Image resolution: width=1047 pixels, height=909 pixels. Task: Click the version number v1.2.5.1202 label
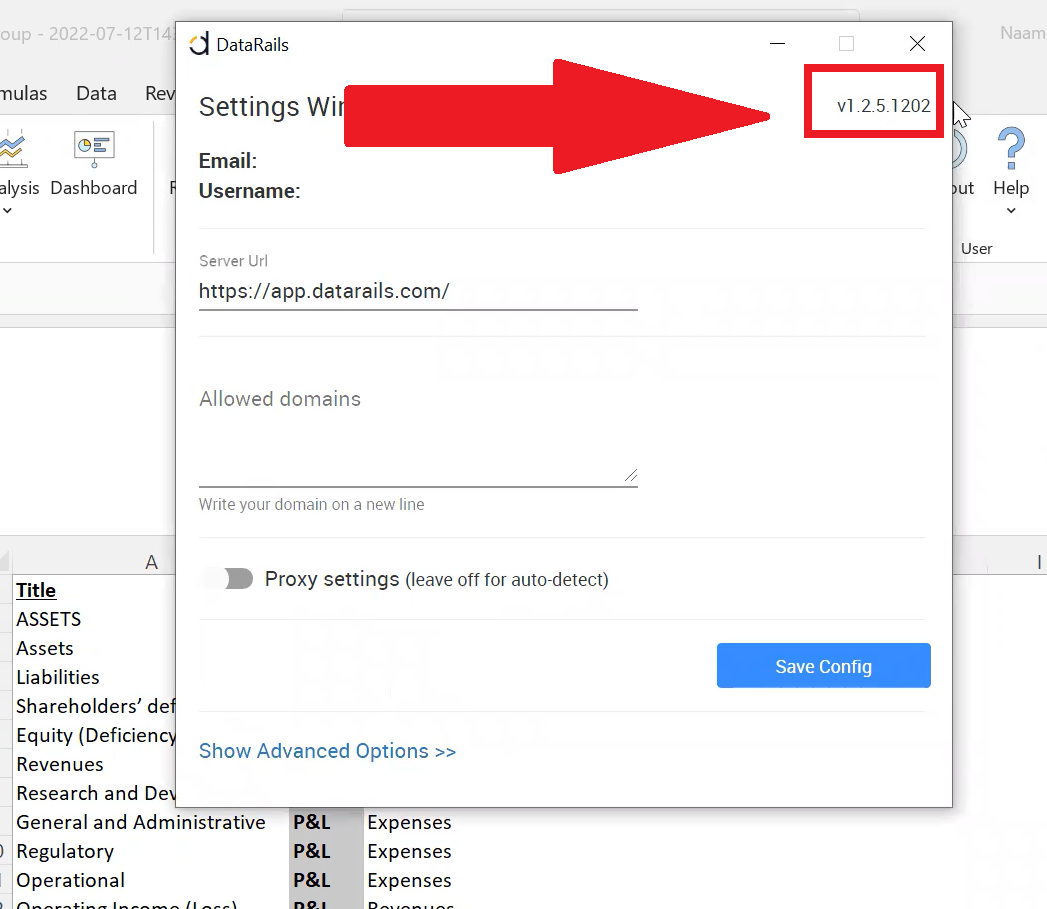(883, 105)
